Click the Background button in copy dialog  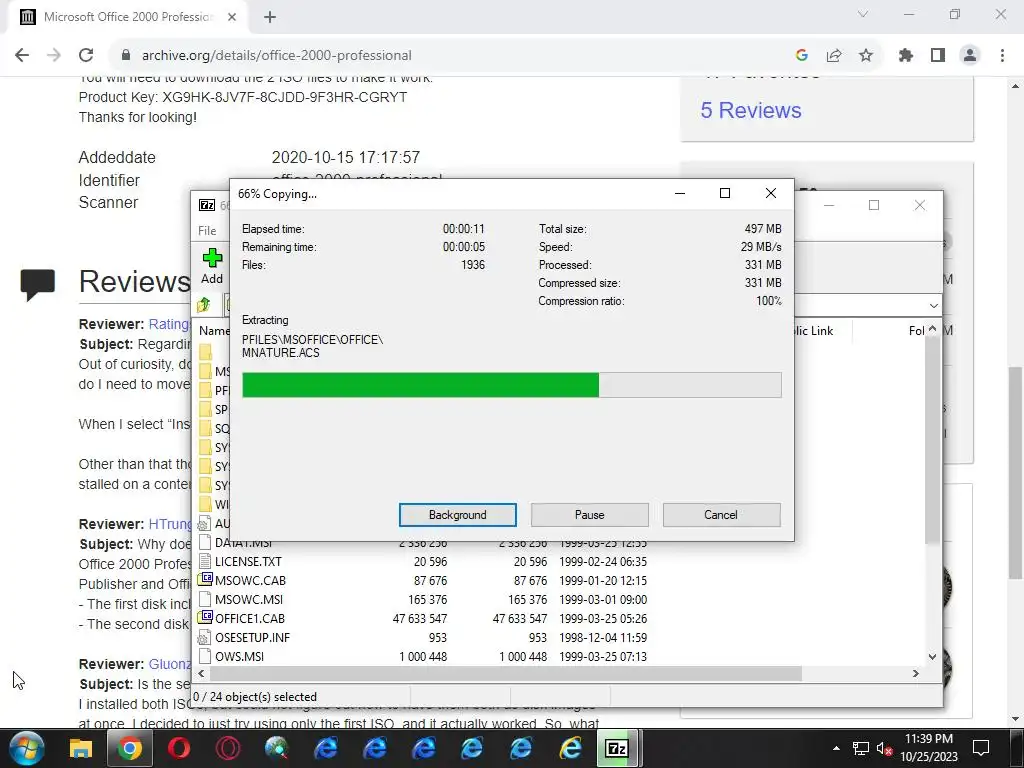[457, 515]
